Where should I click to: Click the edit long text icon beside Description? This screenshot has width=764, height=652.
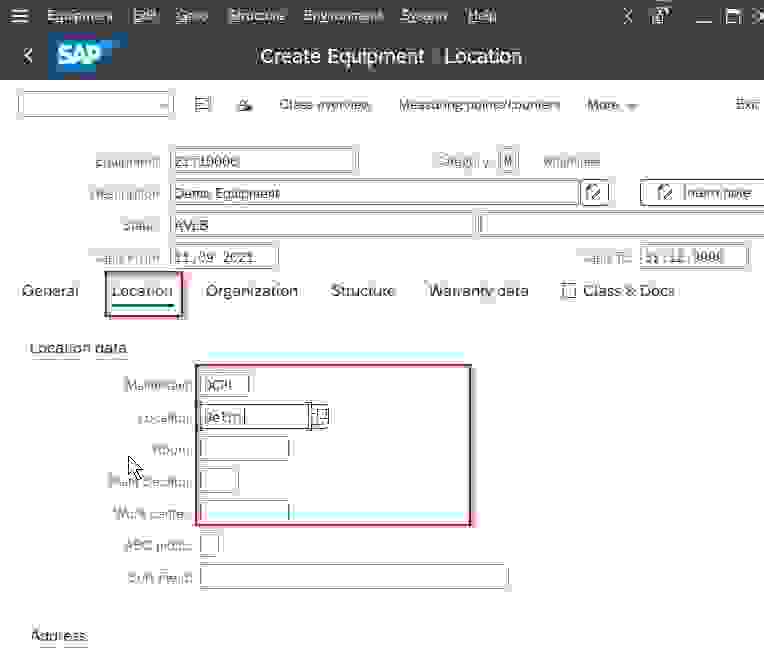(x=593, y=192)
